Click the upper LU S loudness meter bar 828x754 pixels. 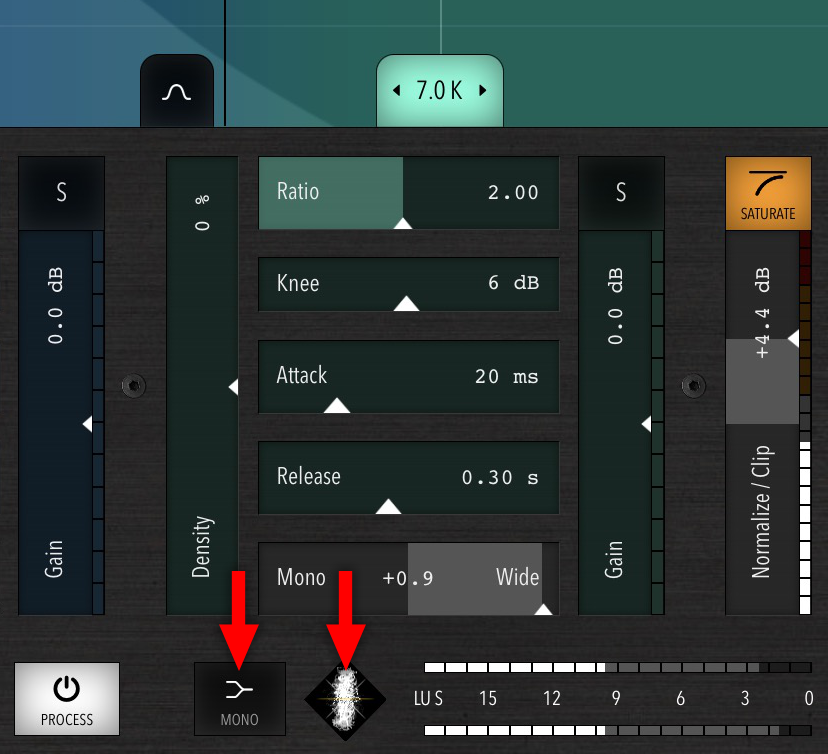pos(618,667)
